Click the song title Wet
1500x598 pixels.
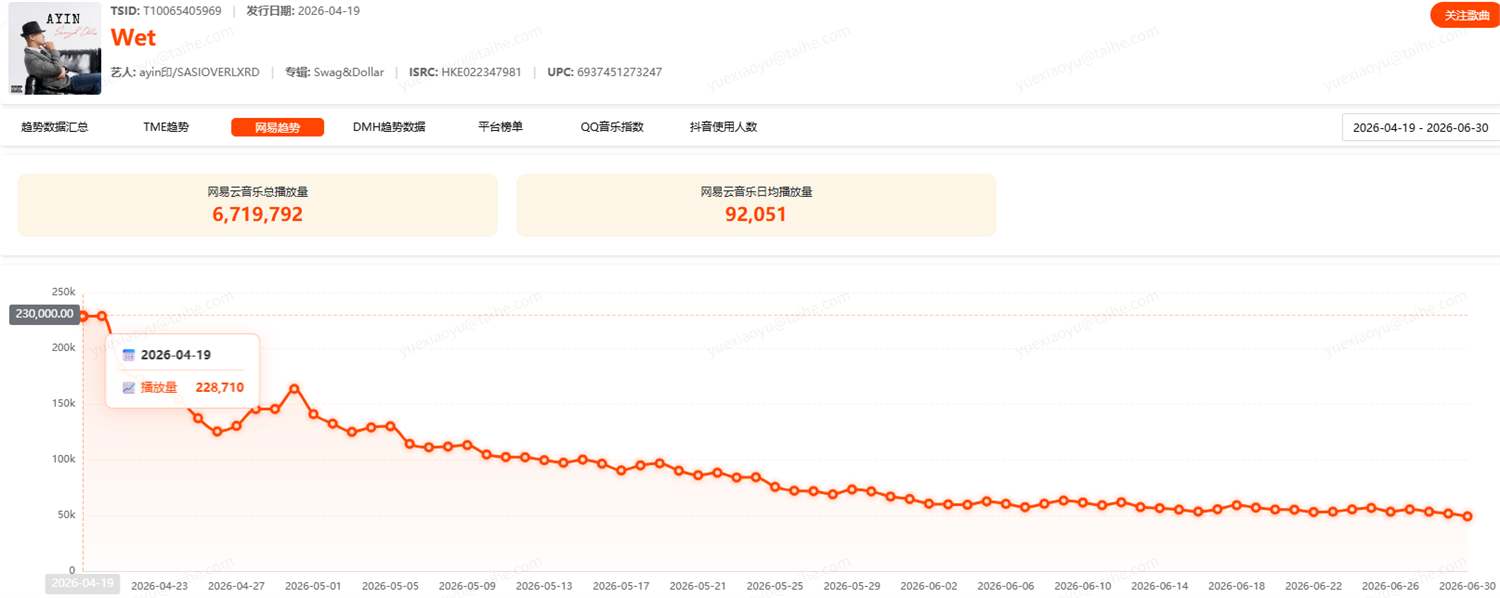click(133, 38)
